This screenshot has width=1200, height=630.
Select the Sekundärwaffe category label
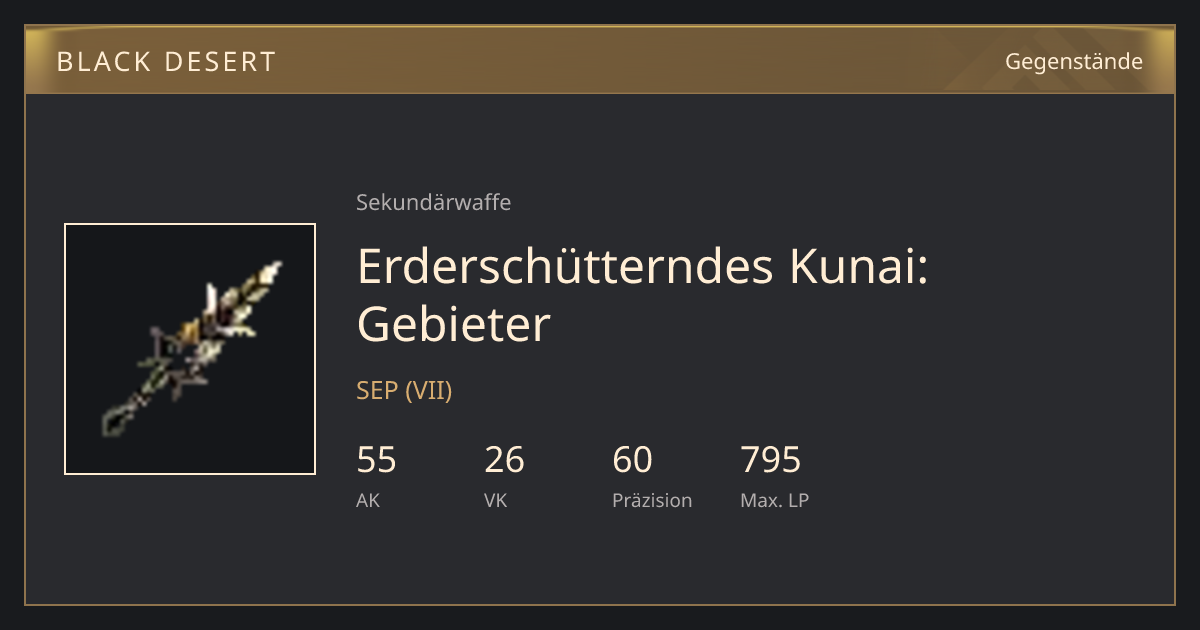[x=433, y=202]
